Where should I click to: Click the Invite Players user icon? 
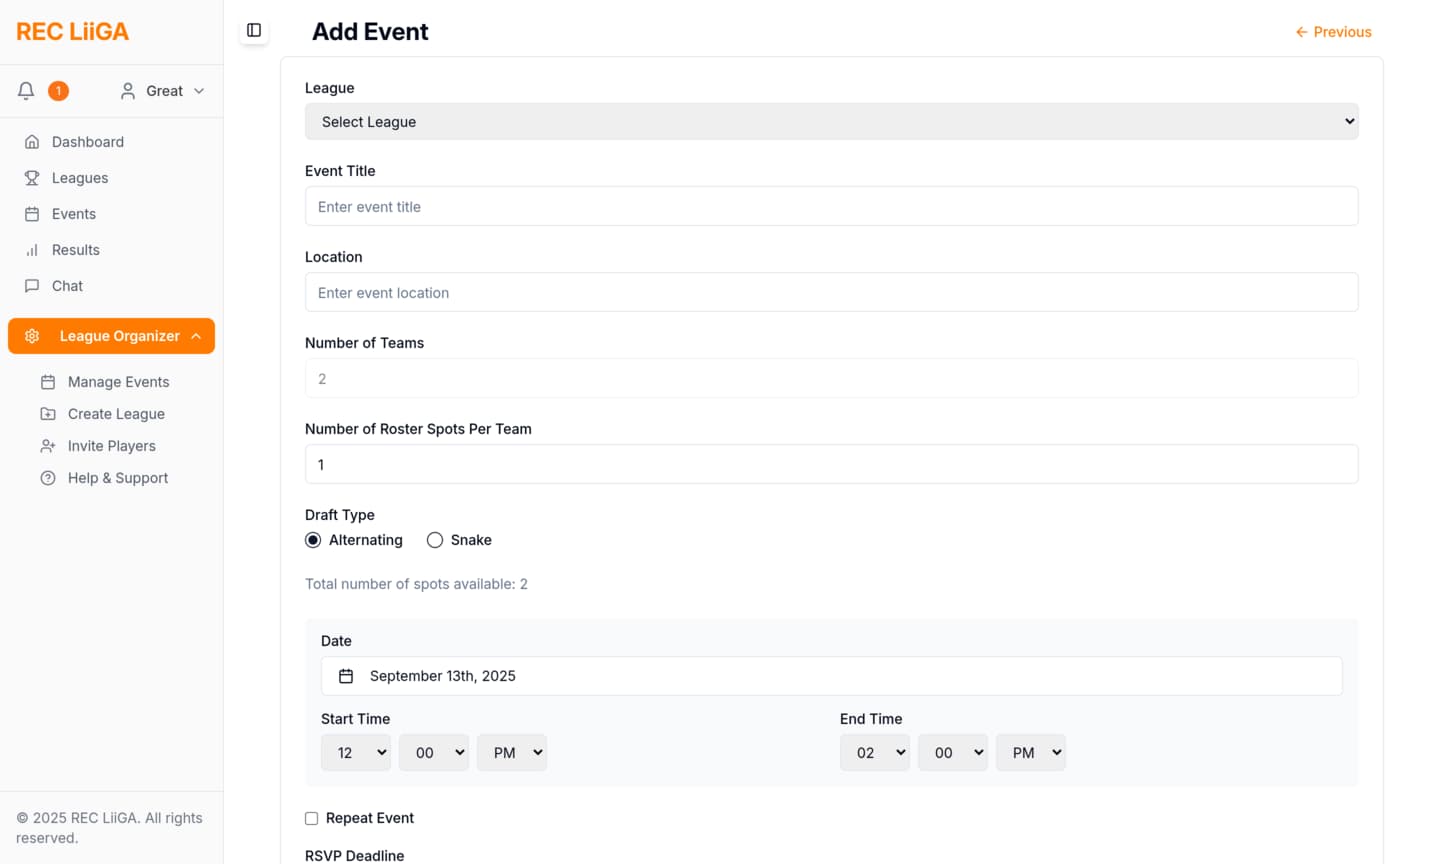click(x=48, y=446)
